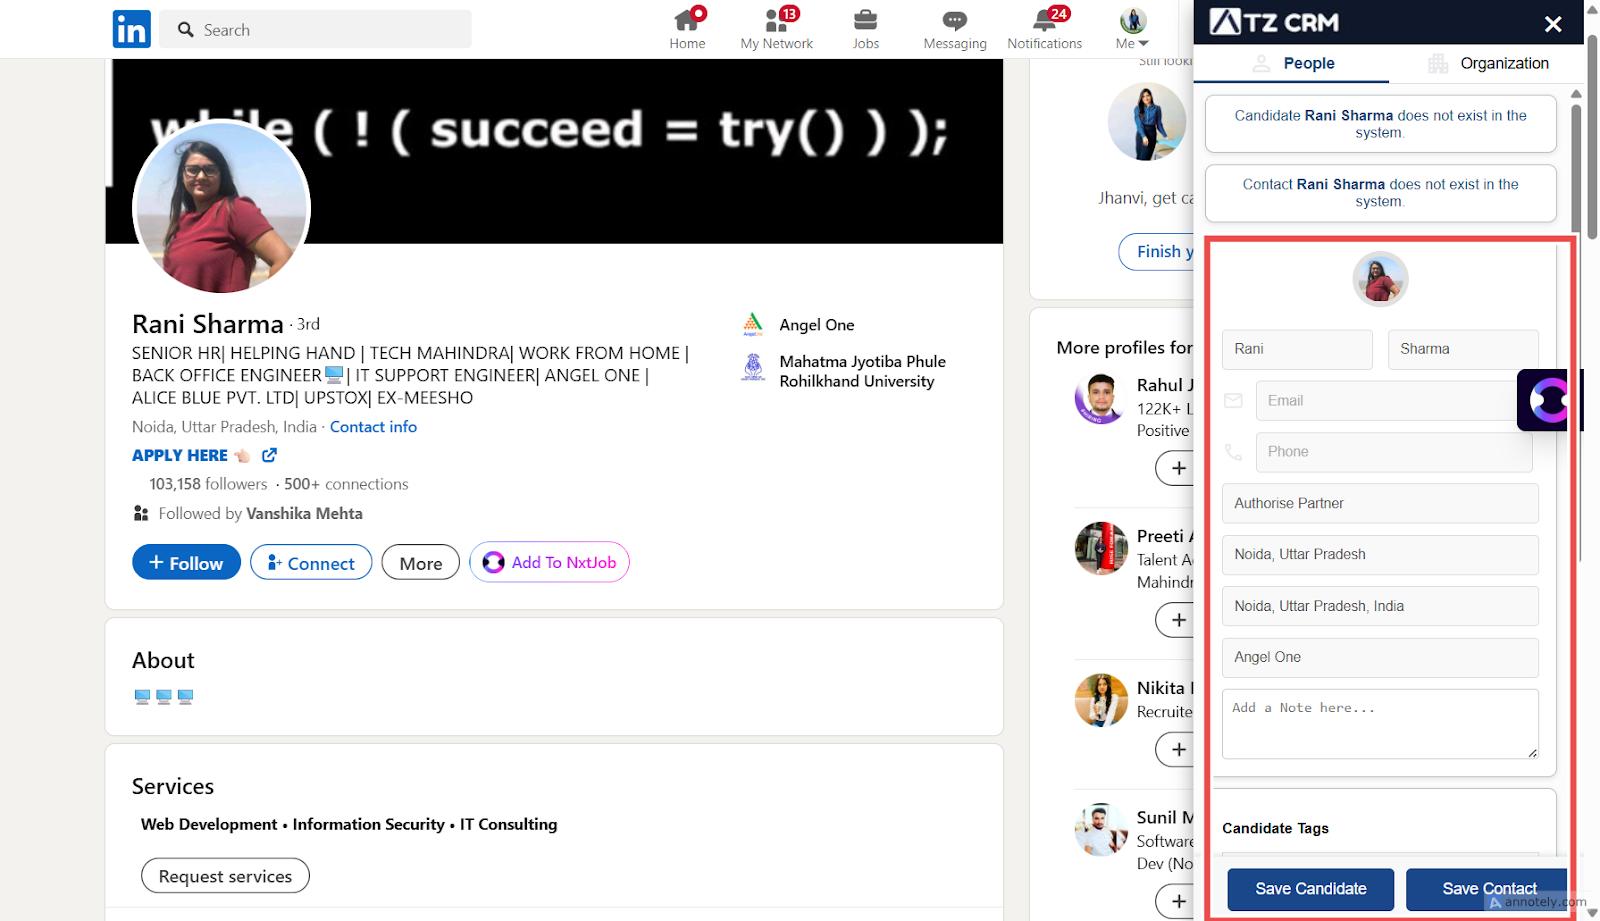Image resolution: width=1600 pixels, height=921 pixels.
Task: Edit the Noida, Uttar Pradesh field
Action: point(1380,555)
